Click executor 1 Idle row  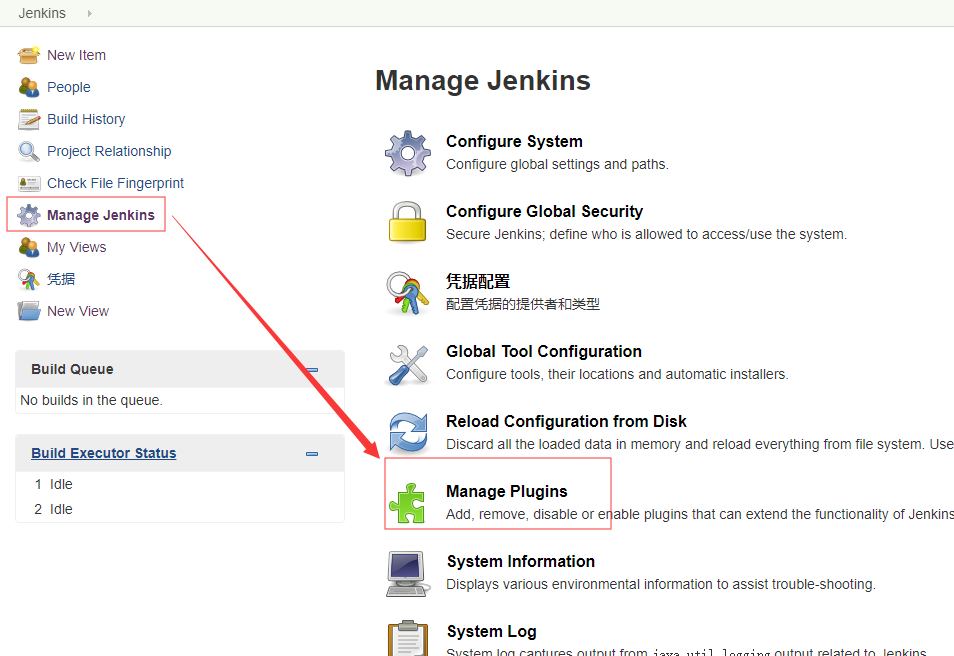point(180,484)
